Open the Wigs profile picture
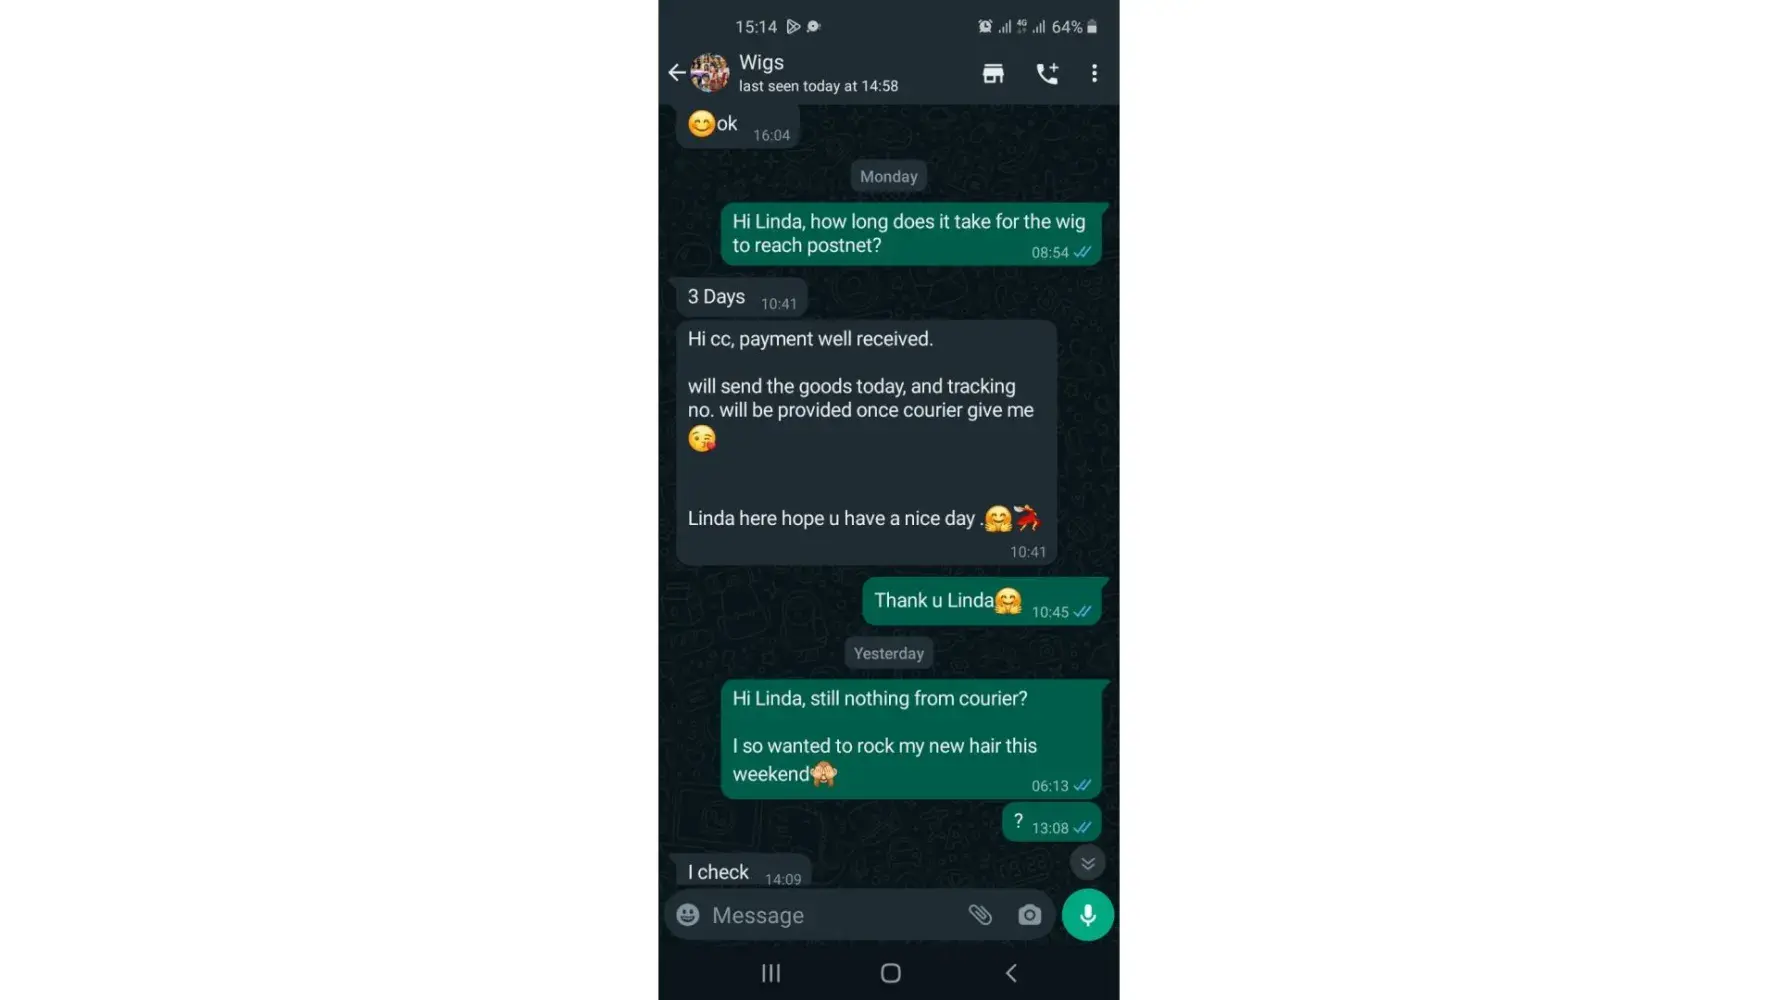 click(710, 73)
